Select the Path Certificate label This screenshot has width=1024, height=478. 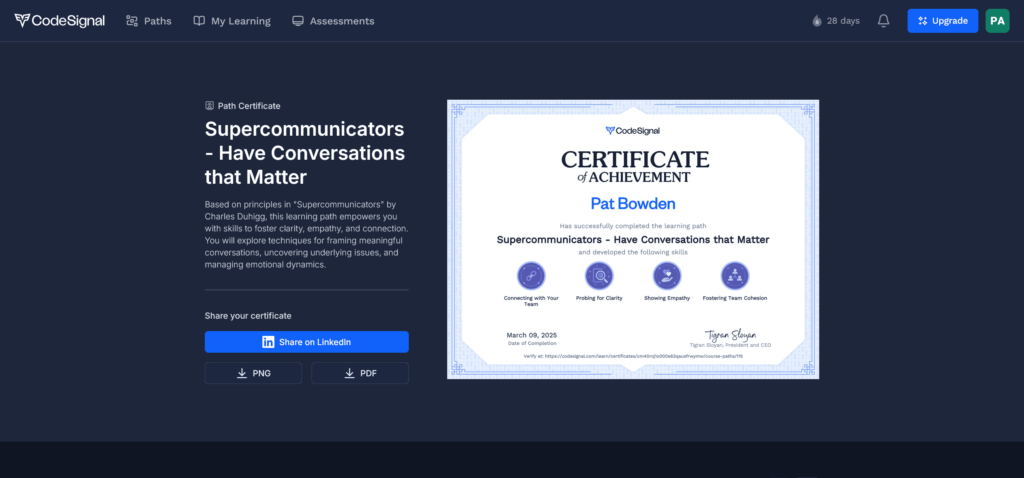tap(249, 105)
